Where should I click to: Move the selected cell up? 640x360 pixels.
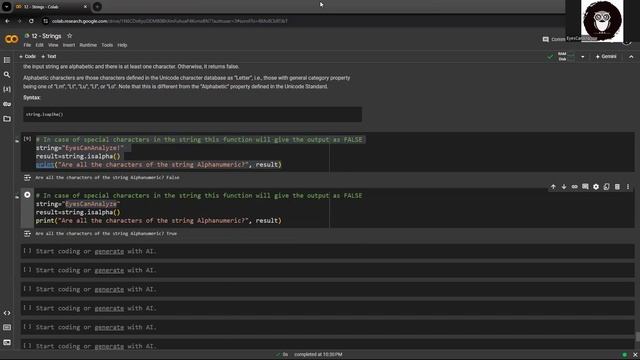pos(553,187)
